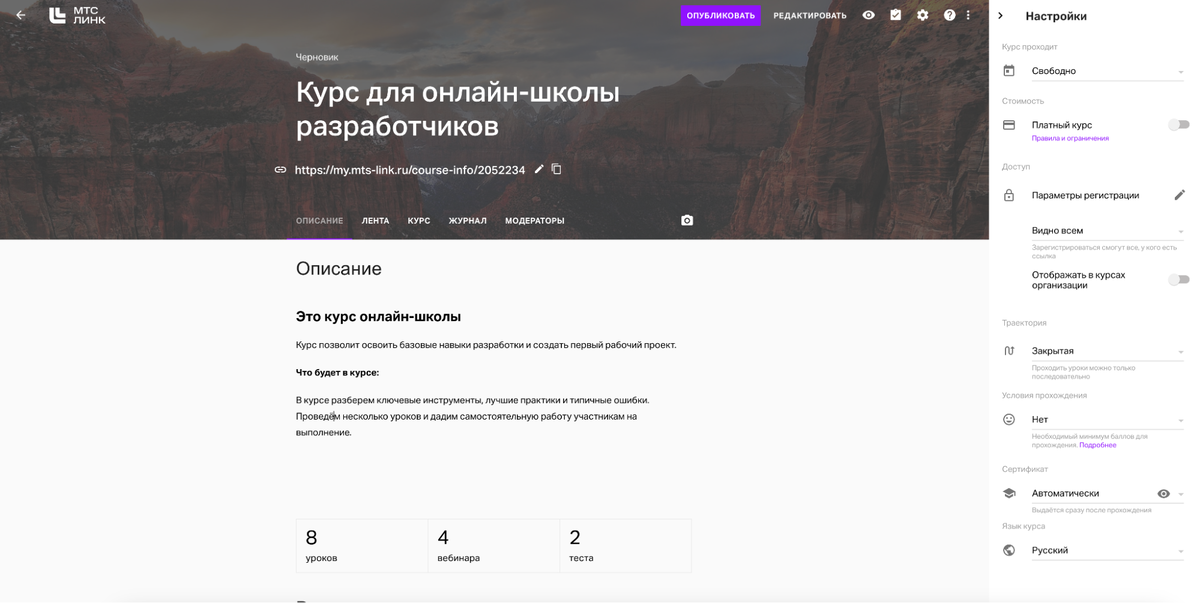
Task: Click the credit card icon near Платный курс
Action: pos(1009,125)
